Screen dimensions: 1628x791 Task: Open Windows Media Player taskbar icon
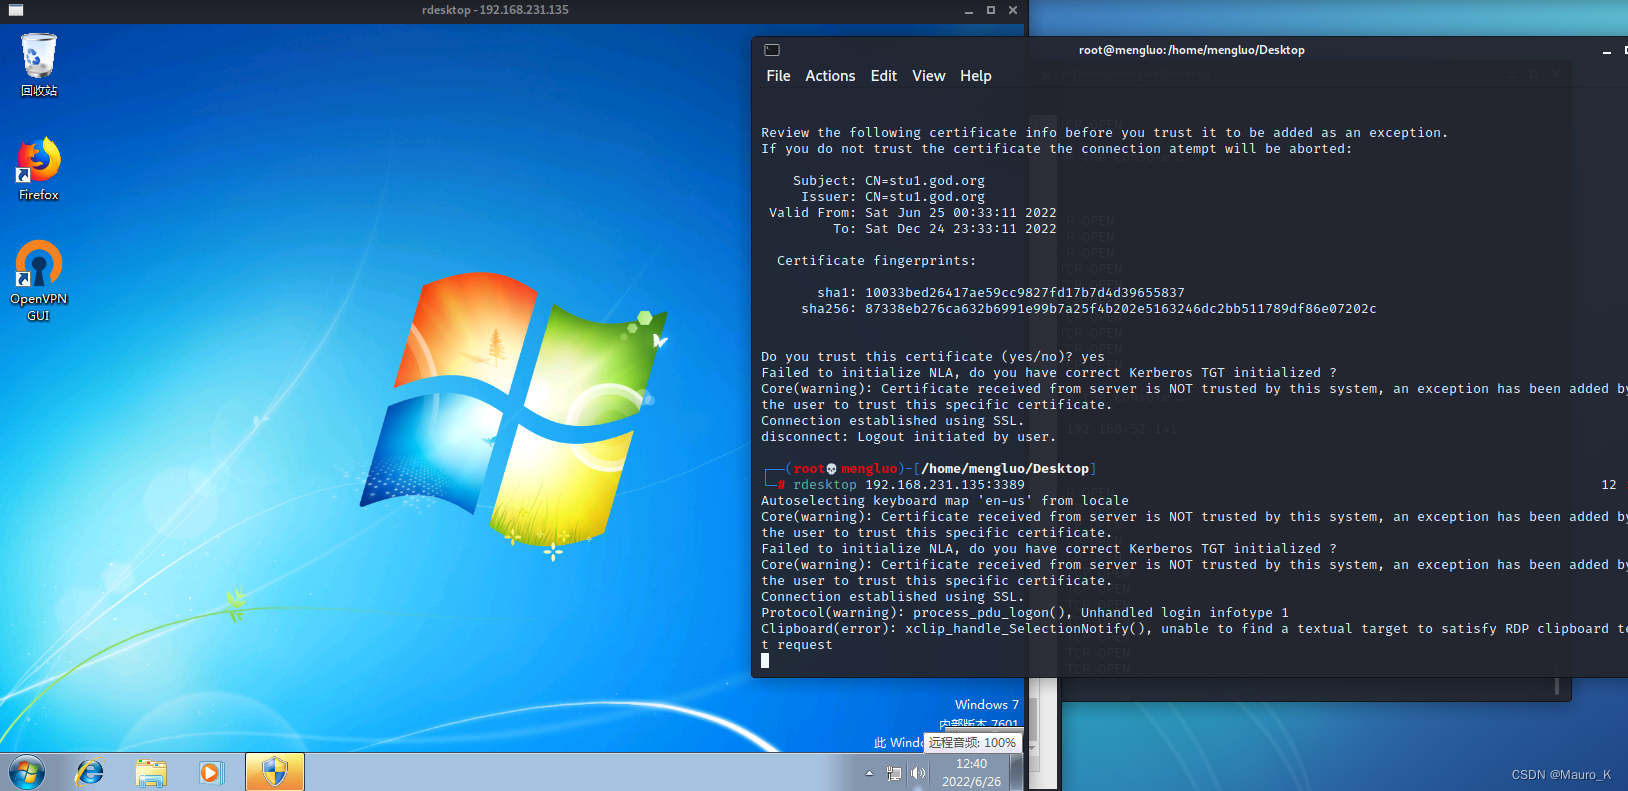(211, 773)
